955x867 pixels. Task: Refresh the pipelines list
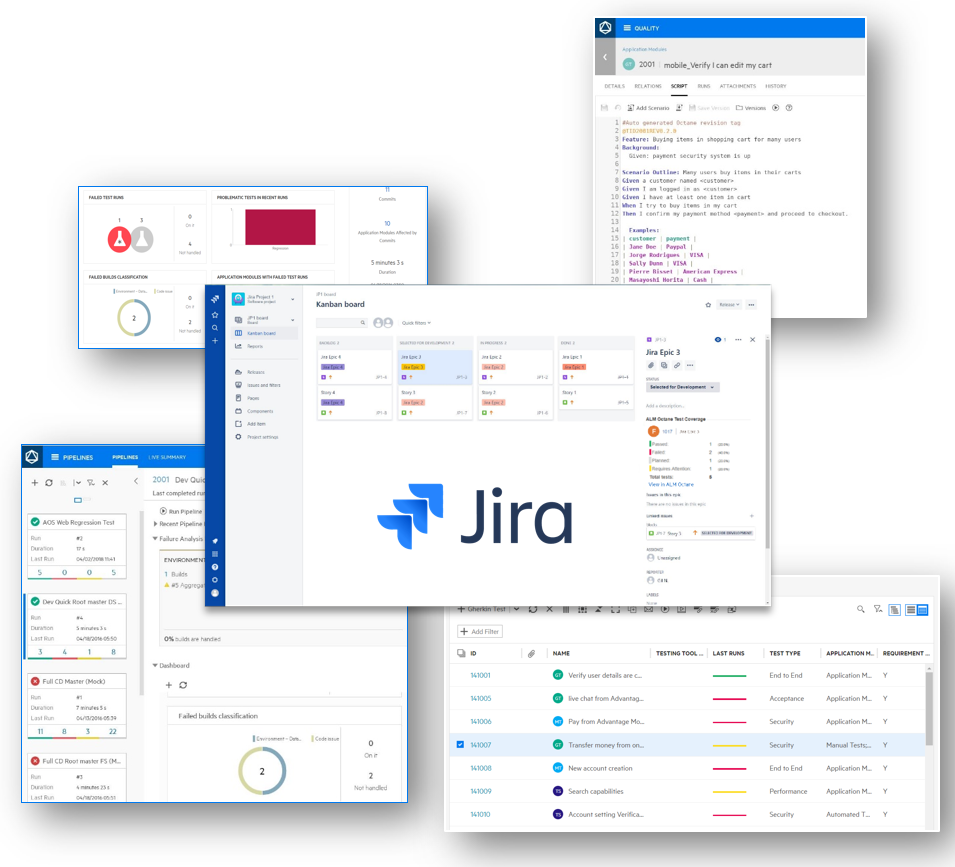pos(49,483)
